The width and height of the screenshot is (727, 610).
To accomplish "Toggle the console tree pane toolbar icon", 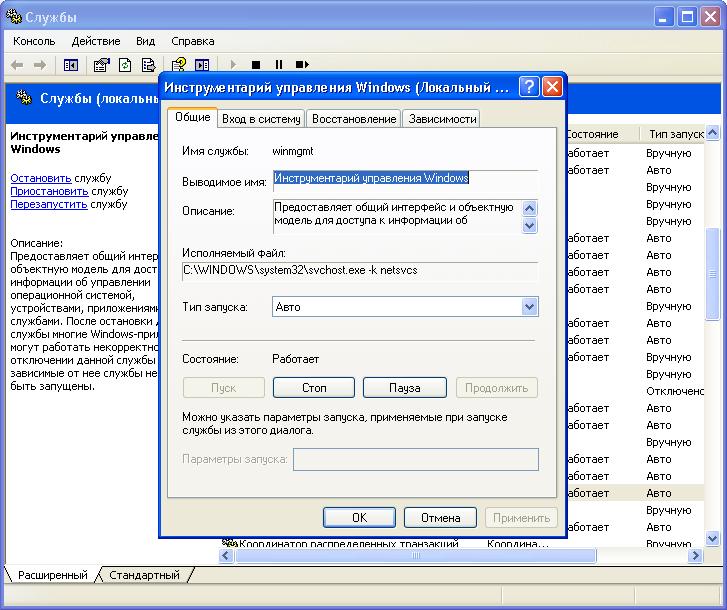I will pyautogui.click(x=71, y=65).
